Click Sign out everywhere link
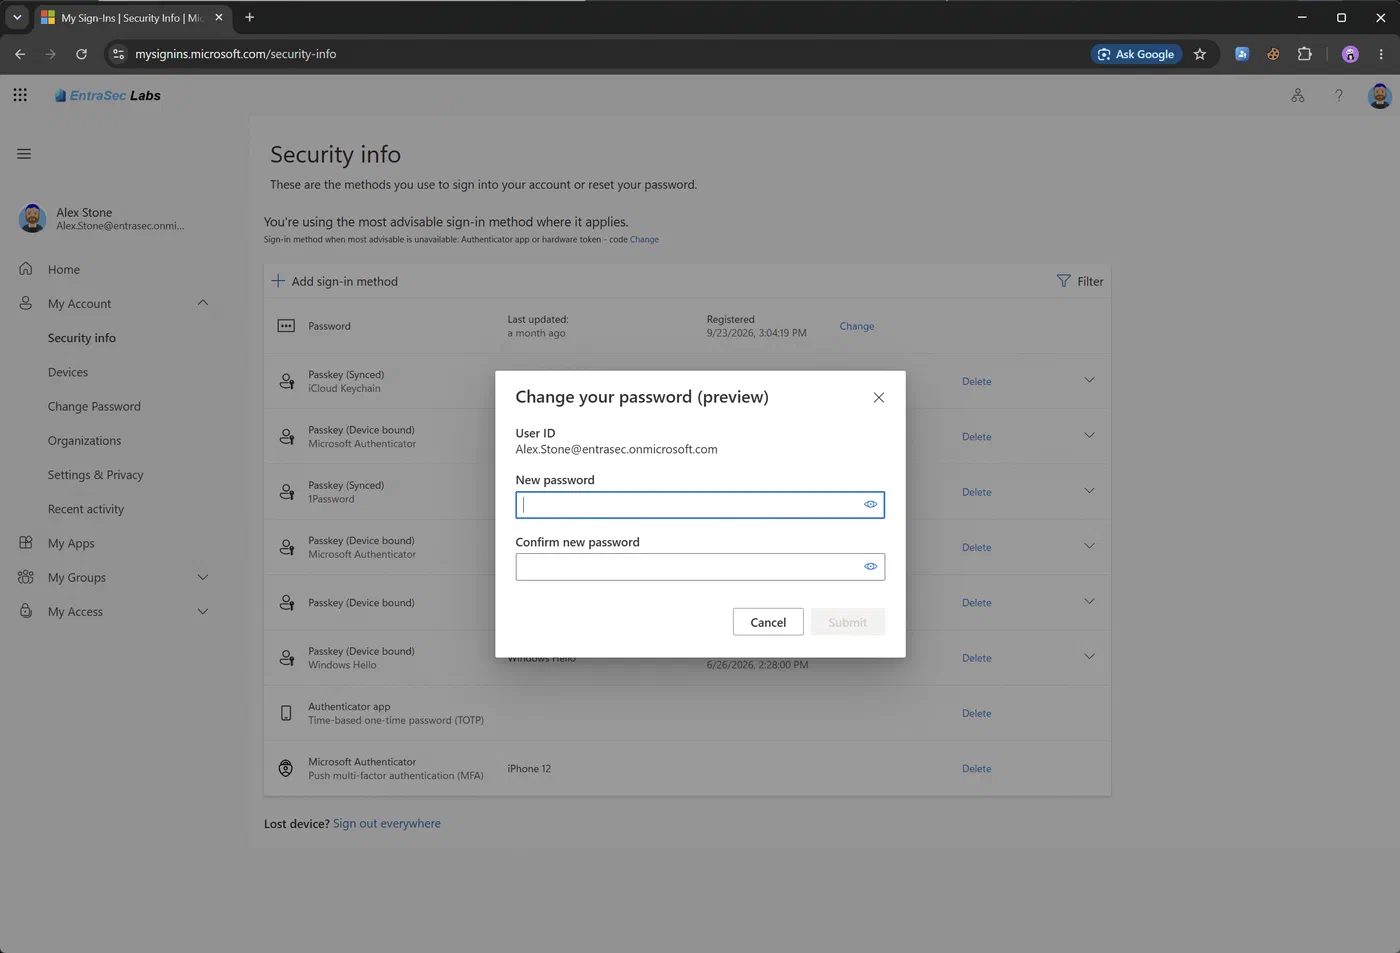The height and width of the screenshot is (953, 1400). pyautogui.click(x=387, y=824)
